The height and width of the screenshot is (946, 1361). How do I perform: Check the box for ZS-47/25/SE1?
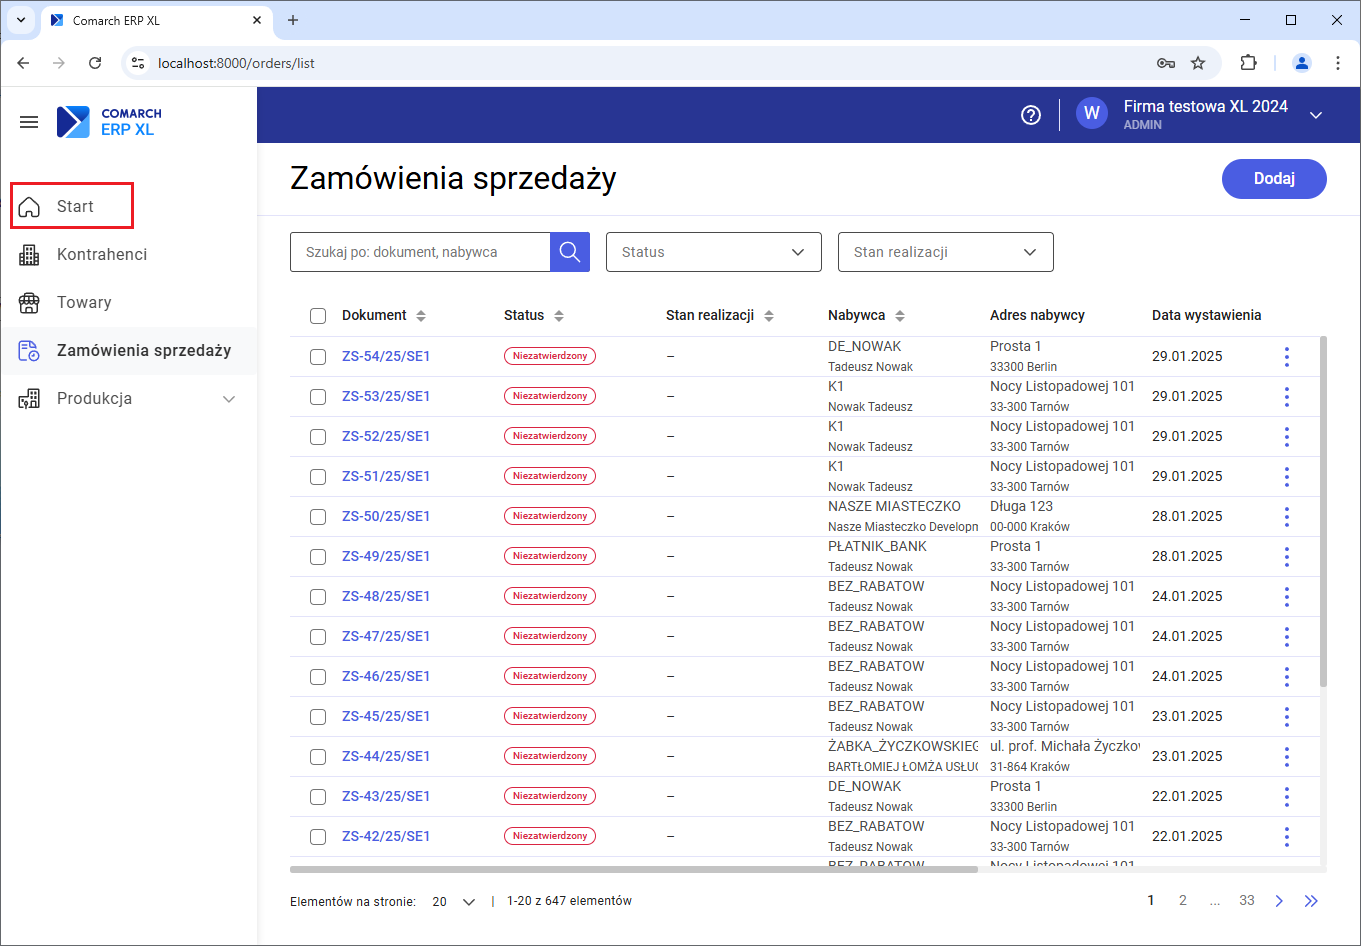pos(318,637)
